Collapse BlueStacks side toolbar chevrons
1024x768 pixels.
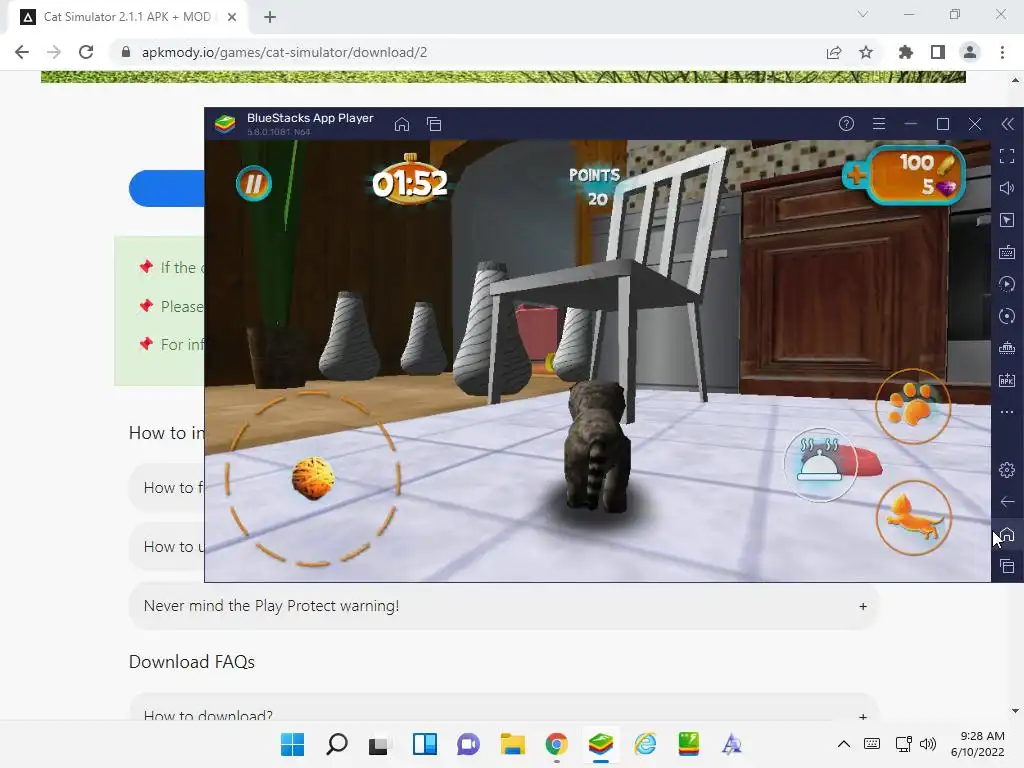(x=1008, y=124)
